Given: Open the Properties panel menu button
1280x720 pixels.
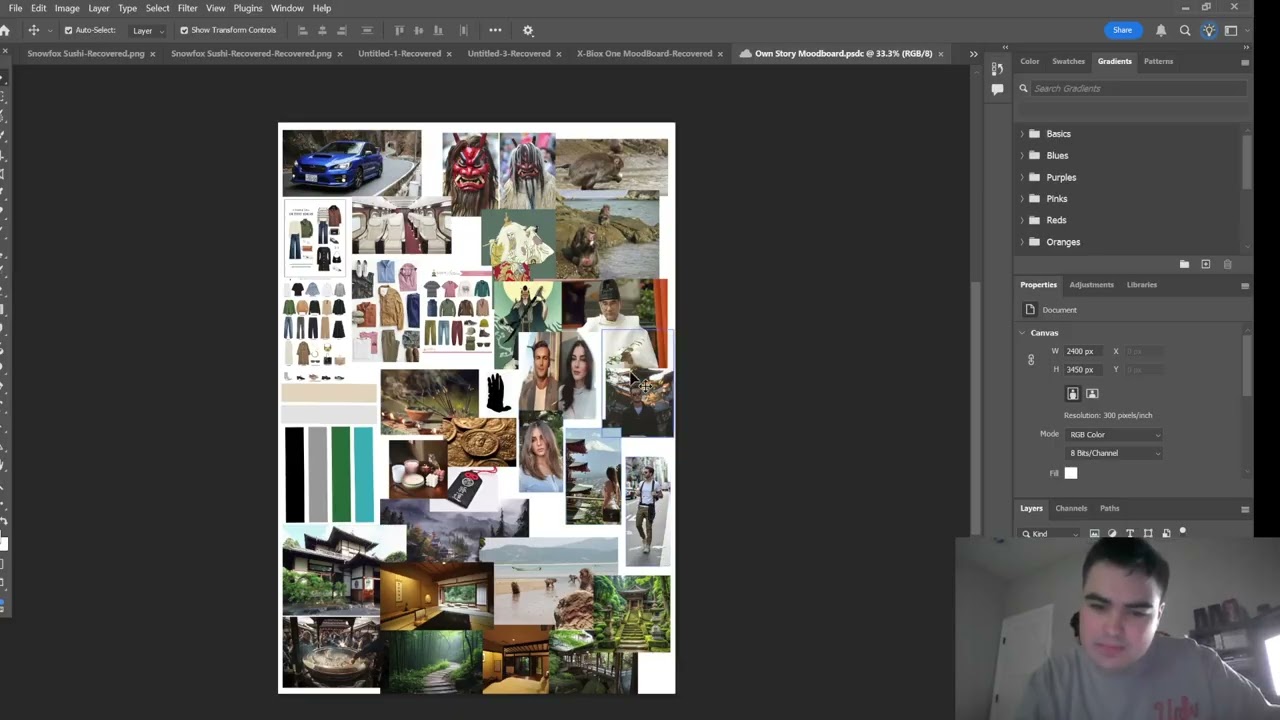Looking at the screenshot, I should (1245, 286).
